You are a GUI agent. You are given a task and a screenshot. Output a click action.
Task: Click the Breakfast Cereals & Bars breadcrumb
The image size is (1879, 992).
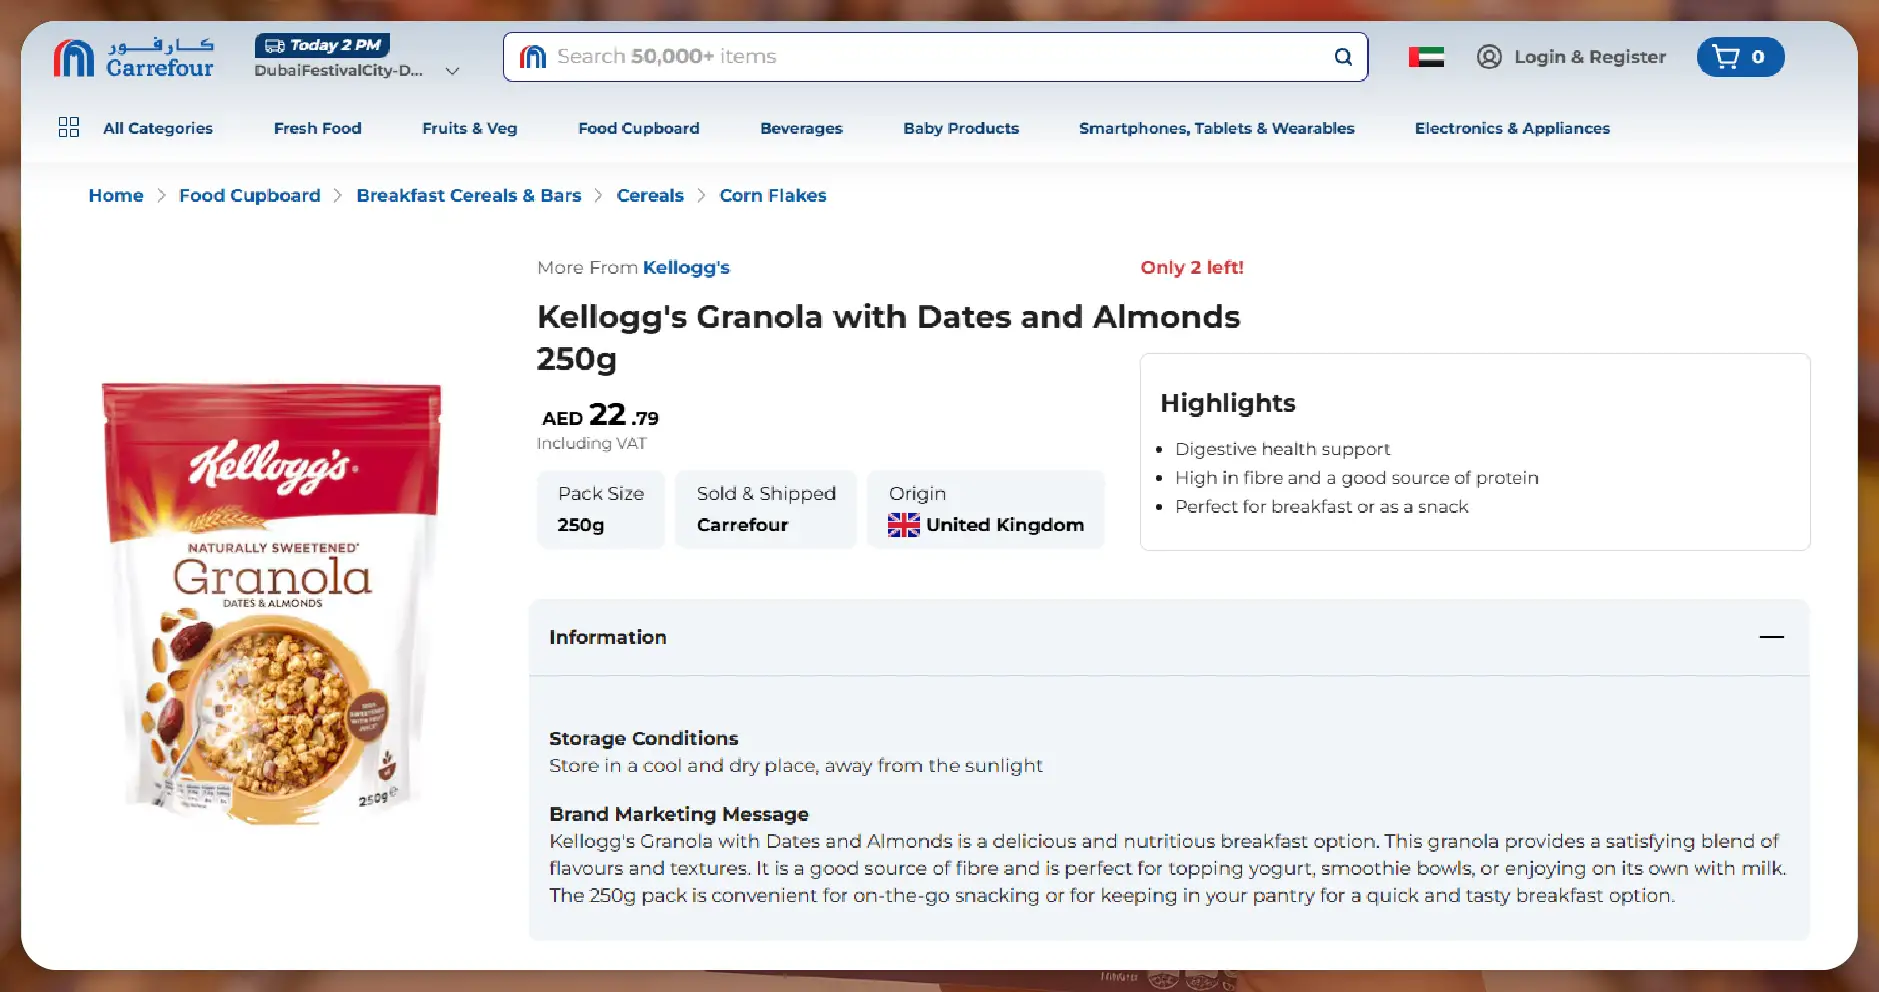coord(469,195)
